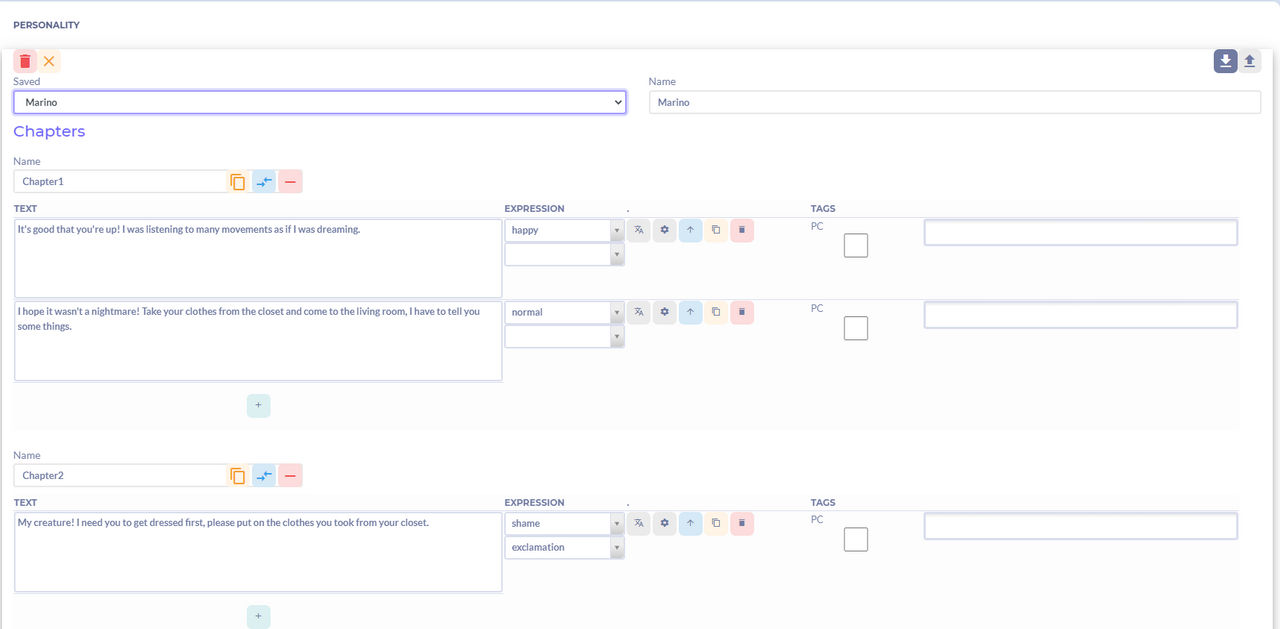Screen dimensions: 1280x629
Task: Remove Chapter1 with the red minus icon
Action: (290, 182)
